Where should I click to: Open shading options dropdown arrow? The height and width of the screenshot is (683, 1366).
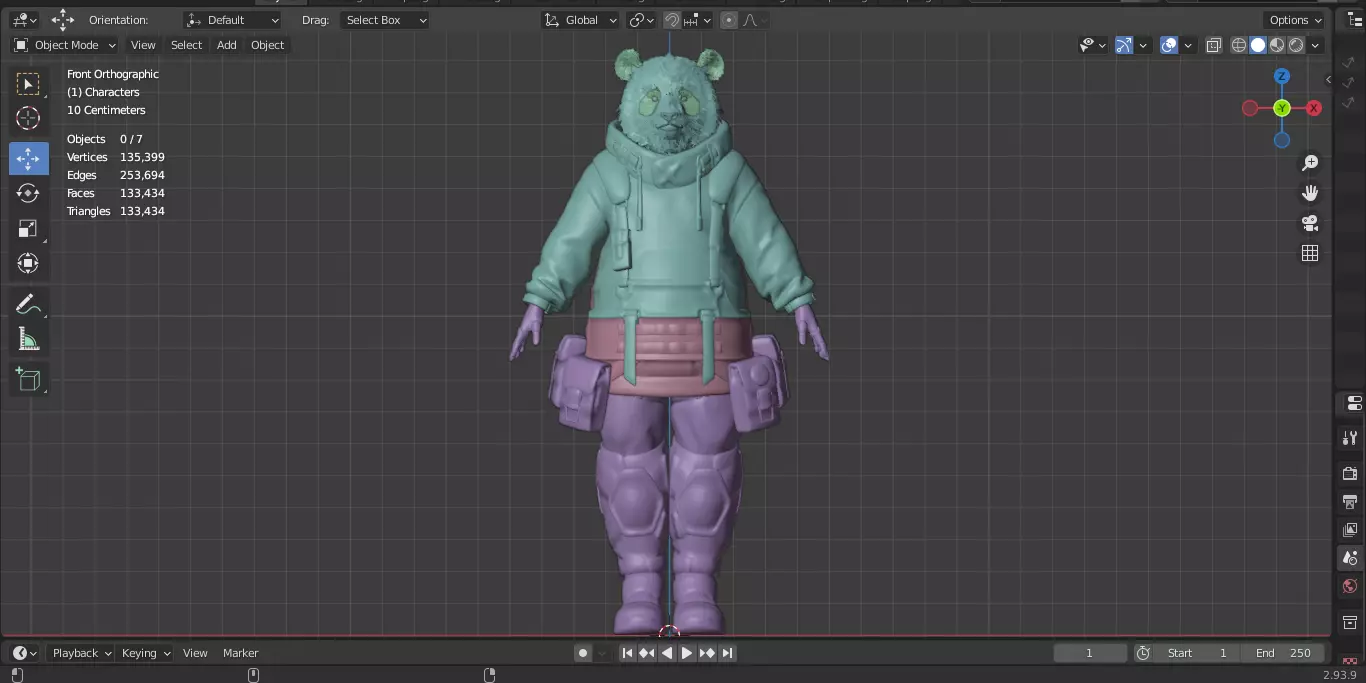1315,45
